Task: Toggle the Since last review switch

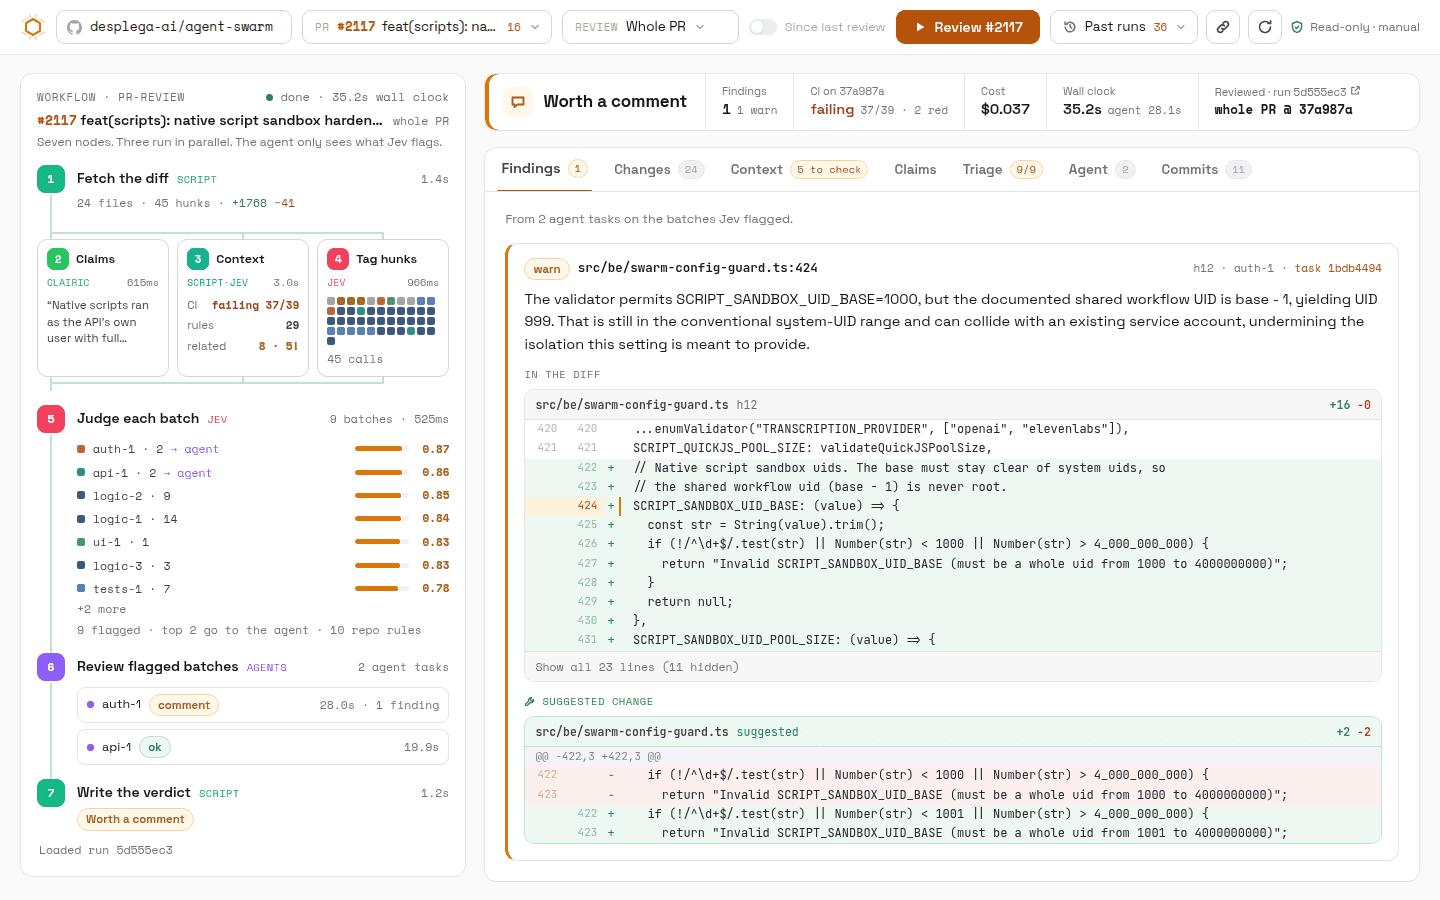Action: click(x=763, y=27)
